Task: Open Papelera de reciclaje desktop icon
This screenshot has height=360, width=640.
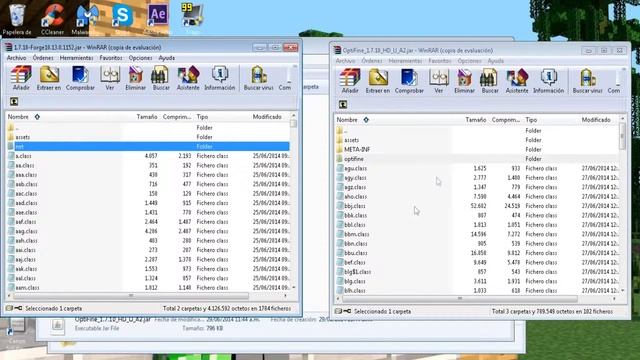Action: (x=17, y=19)
